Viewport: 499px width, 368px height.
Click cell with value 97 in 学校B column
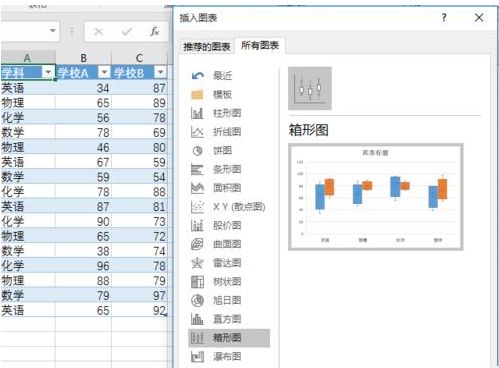139,295
